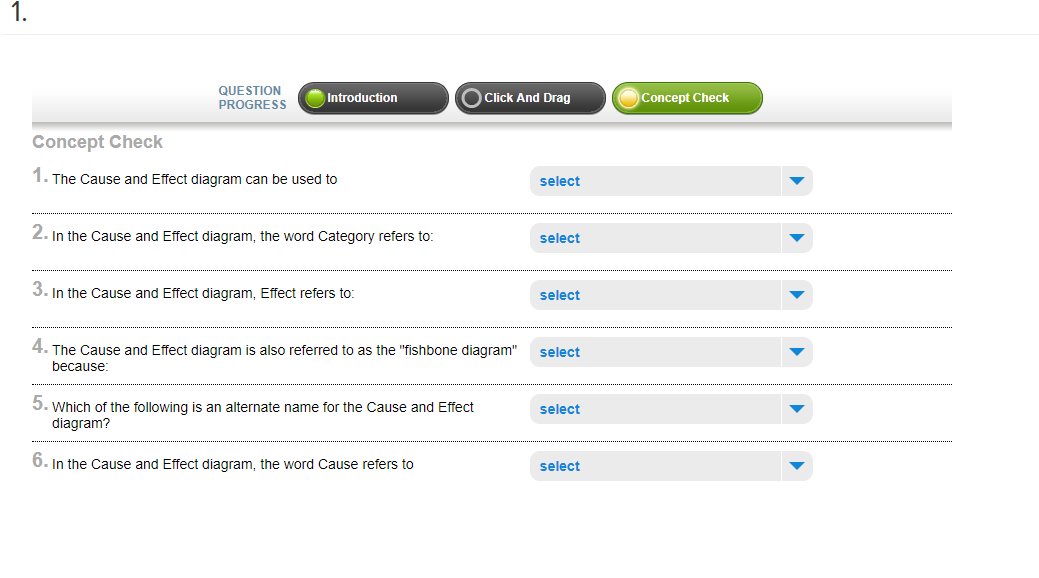Click the yellow Concept Check circle icon
The height and width of the screenshot is (578, 1039).
coord(628,98)
